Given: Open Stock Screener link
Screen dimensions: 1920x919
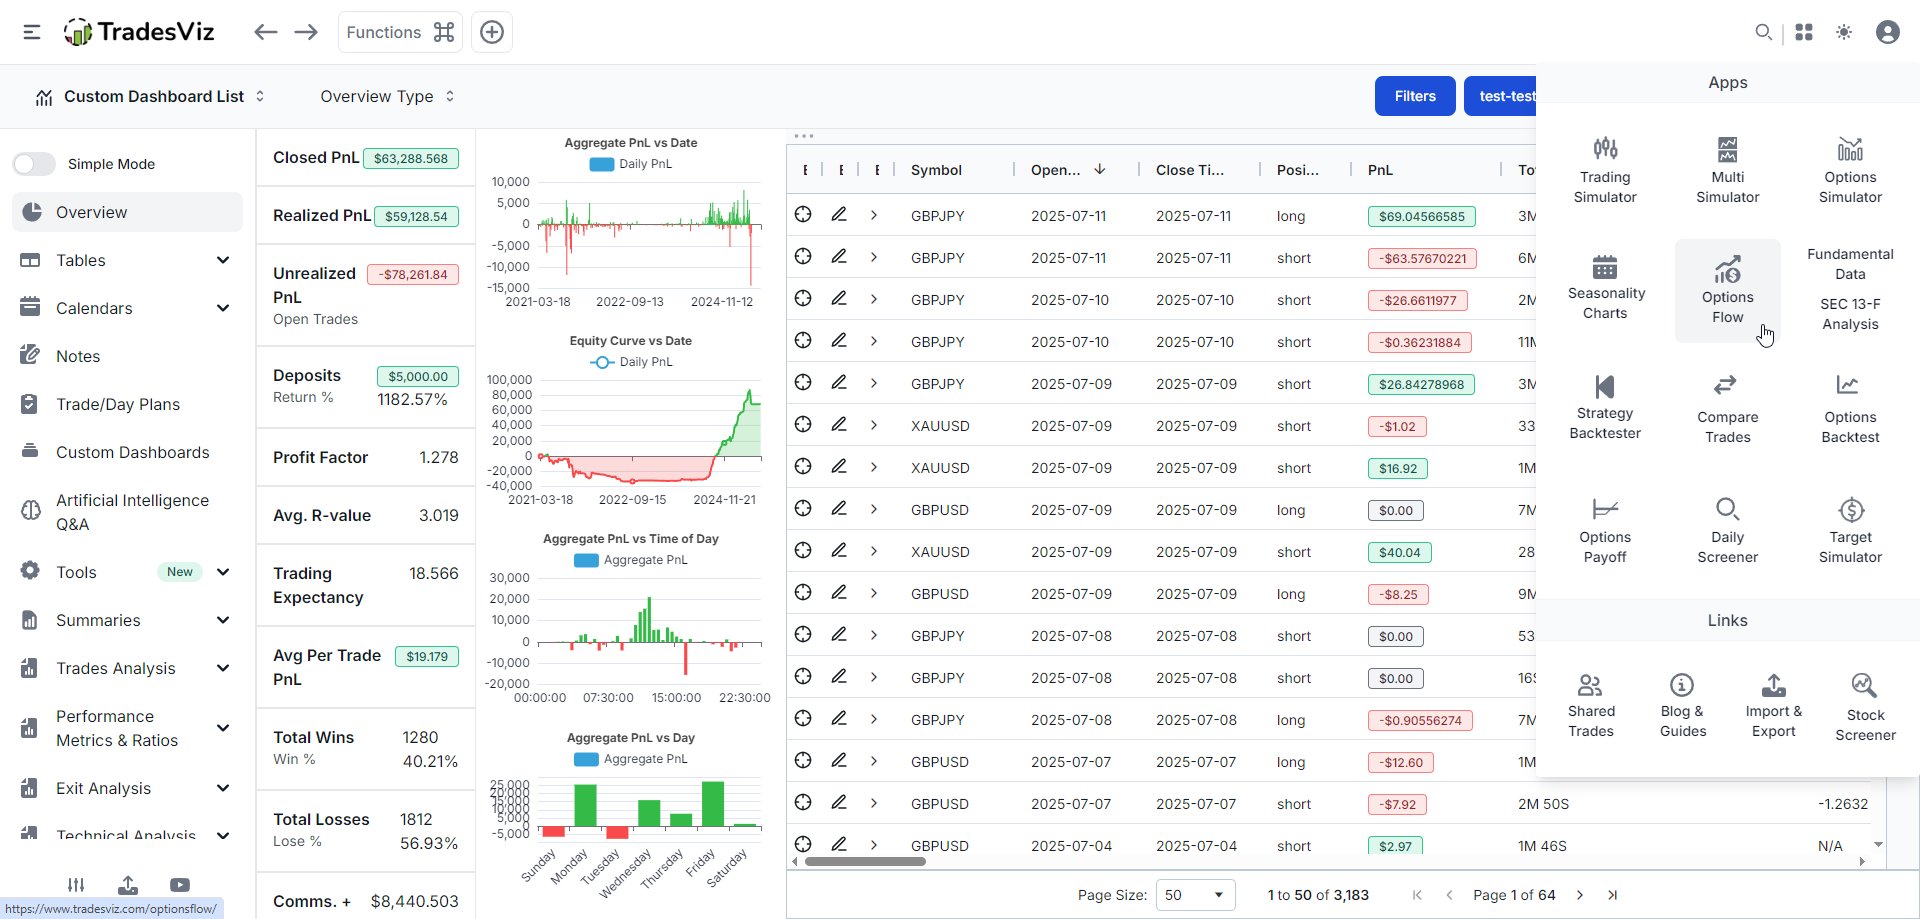Looking at the screenshot, I should pyautogui.click(x=1865, y=707).
